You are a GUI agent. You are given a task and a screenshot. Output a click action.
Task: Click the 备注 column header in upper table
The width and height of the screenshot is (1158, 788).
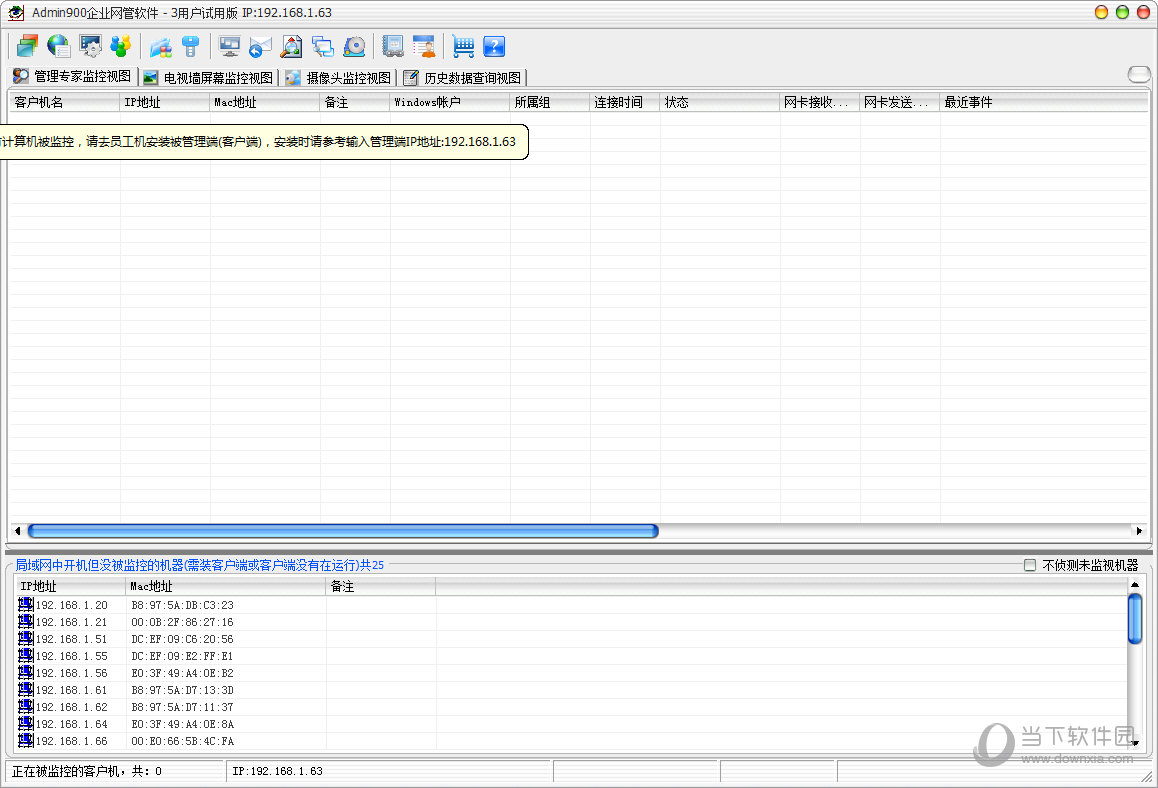pos(354,102)
